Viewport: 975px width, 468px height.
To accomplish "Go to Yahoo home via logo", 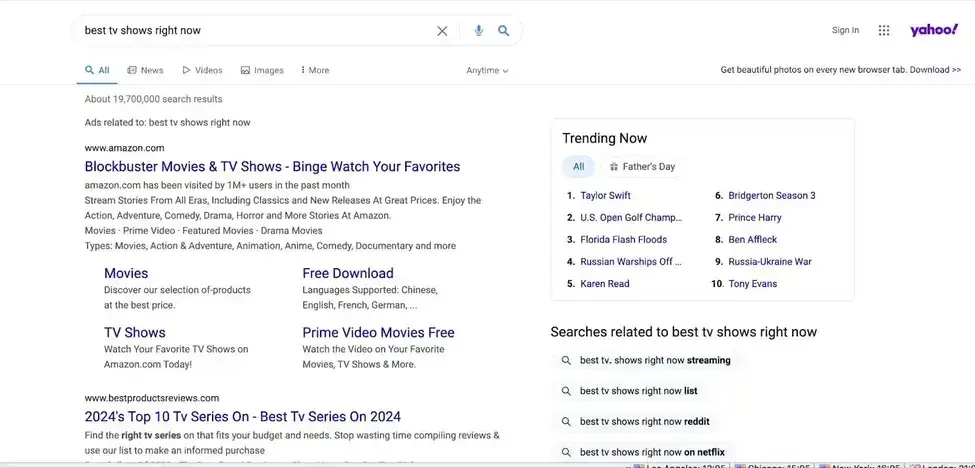I will pos(934,30).
